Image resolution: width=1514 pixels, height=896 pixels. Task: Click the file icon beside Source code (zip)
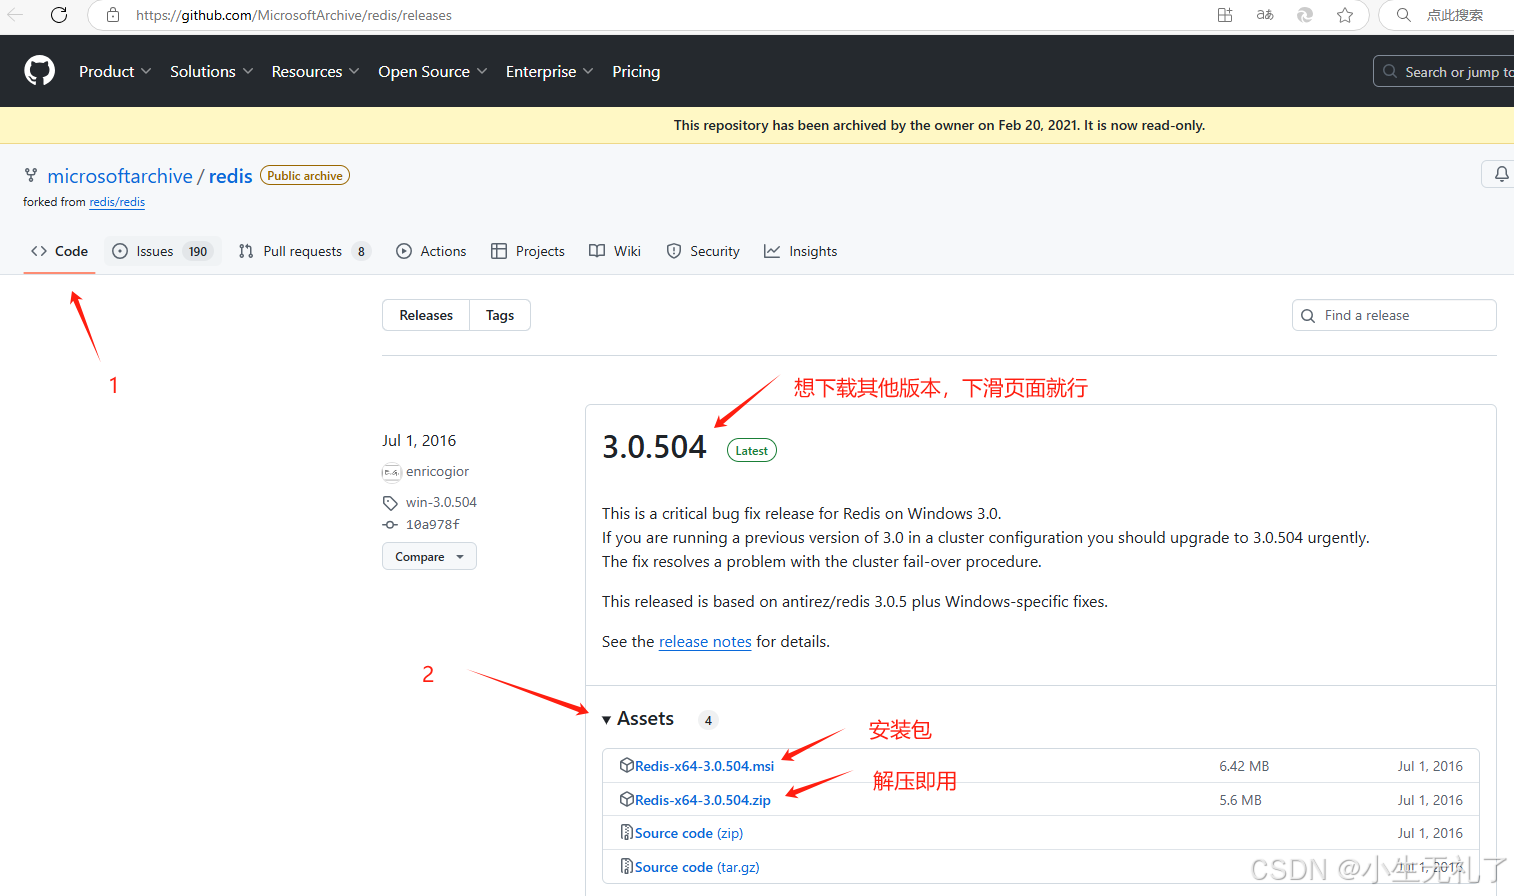626,832
